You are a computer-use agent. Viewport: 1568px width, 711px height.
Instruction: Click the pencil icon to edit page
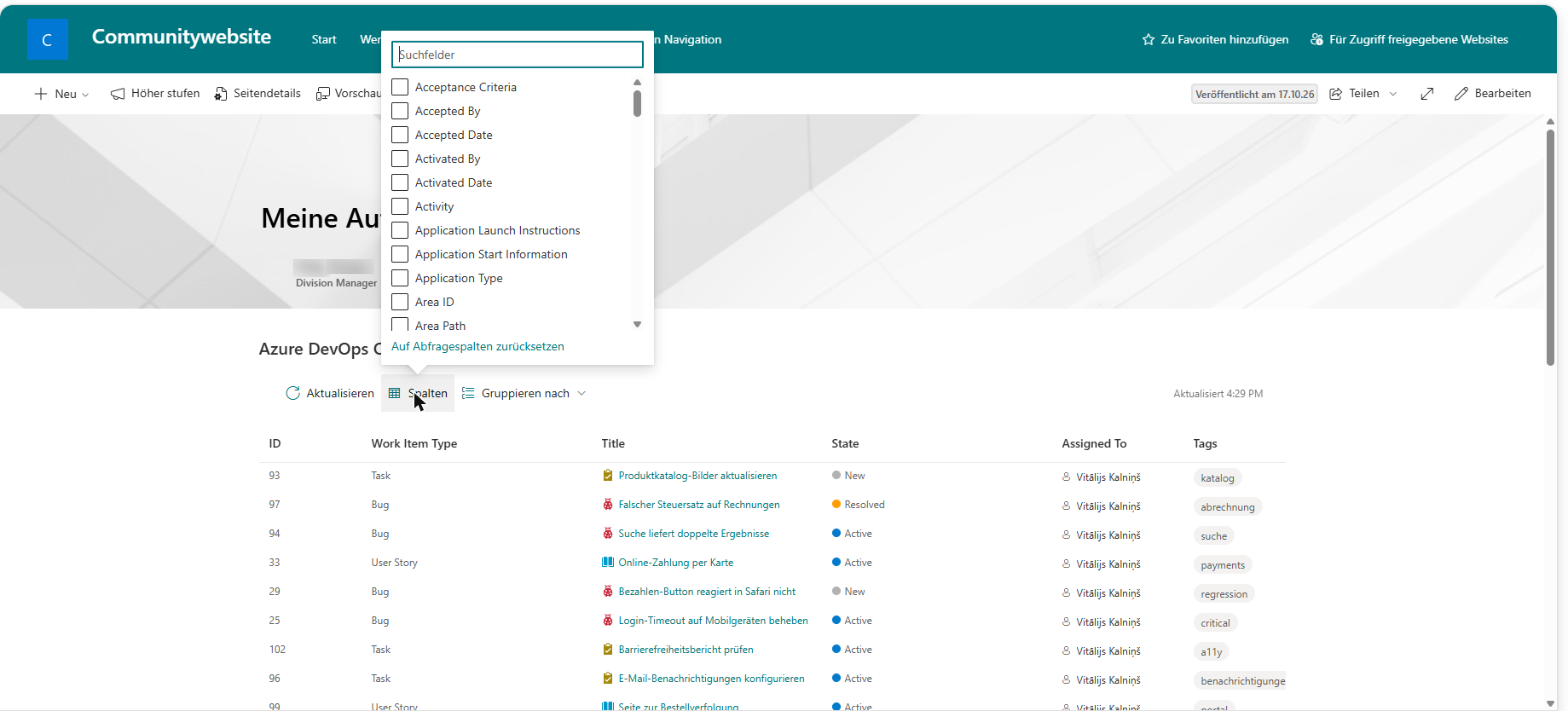[1461, 94]
